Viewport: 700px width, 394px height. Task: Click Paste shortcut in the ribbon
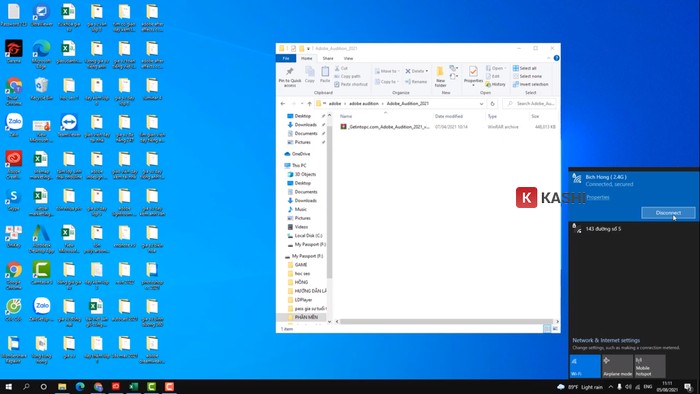coord(351,84)
